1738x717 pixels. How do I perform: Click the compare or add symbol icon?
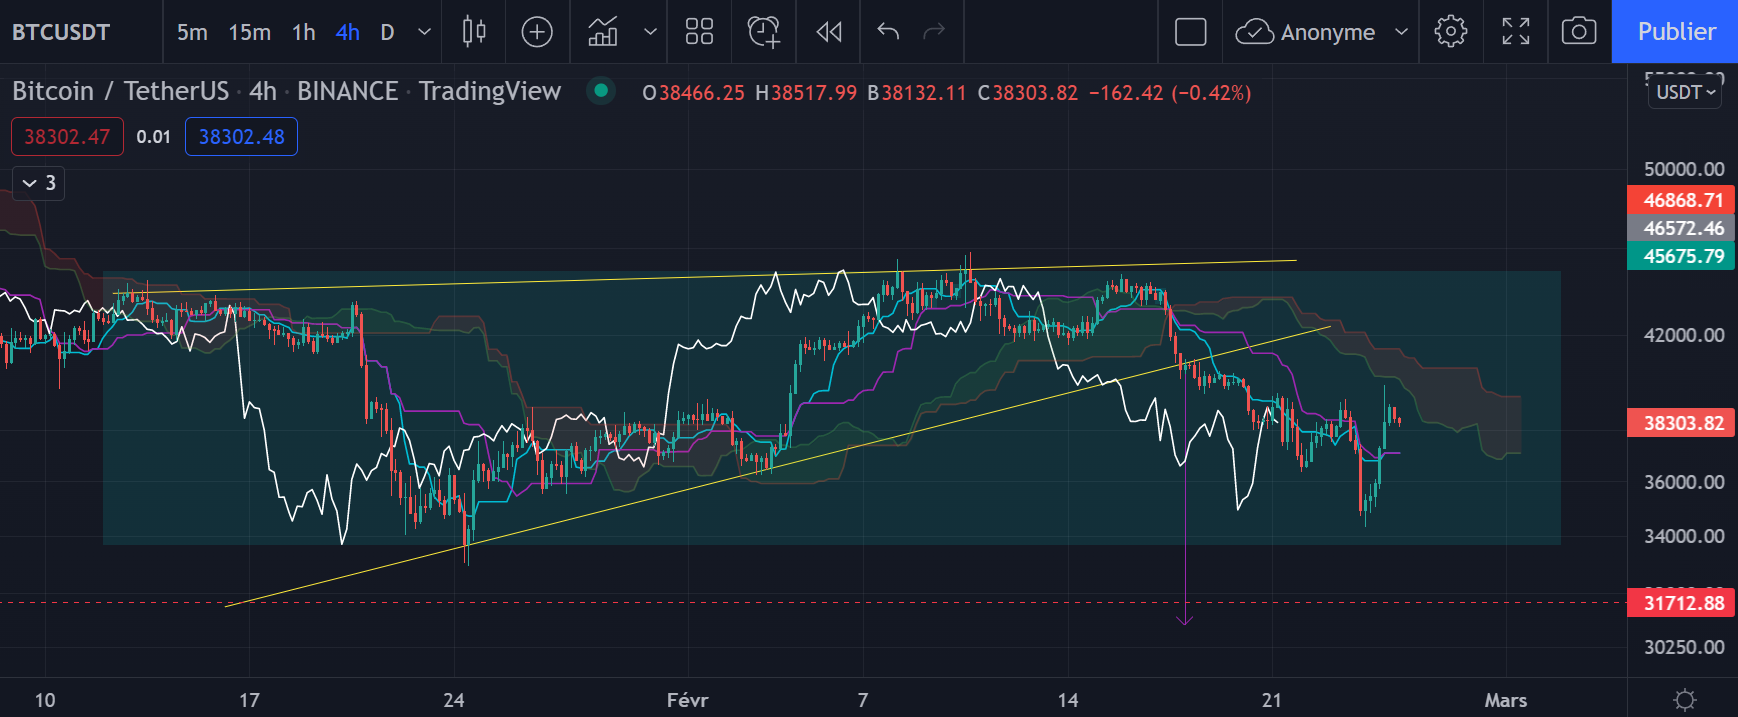coord(537,32)
